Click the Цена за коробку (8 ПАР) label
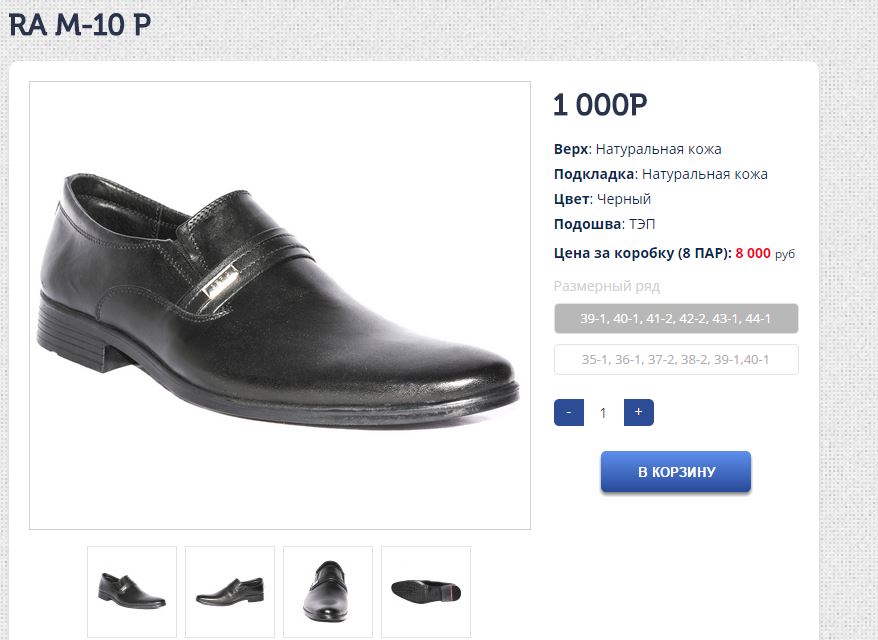 click(x=642, y=253)
